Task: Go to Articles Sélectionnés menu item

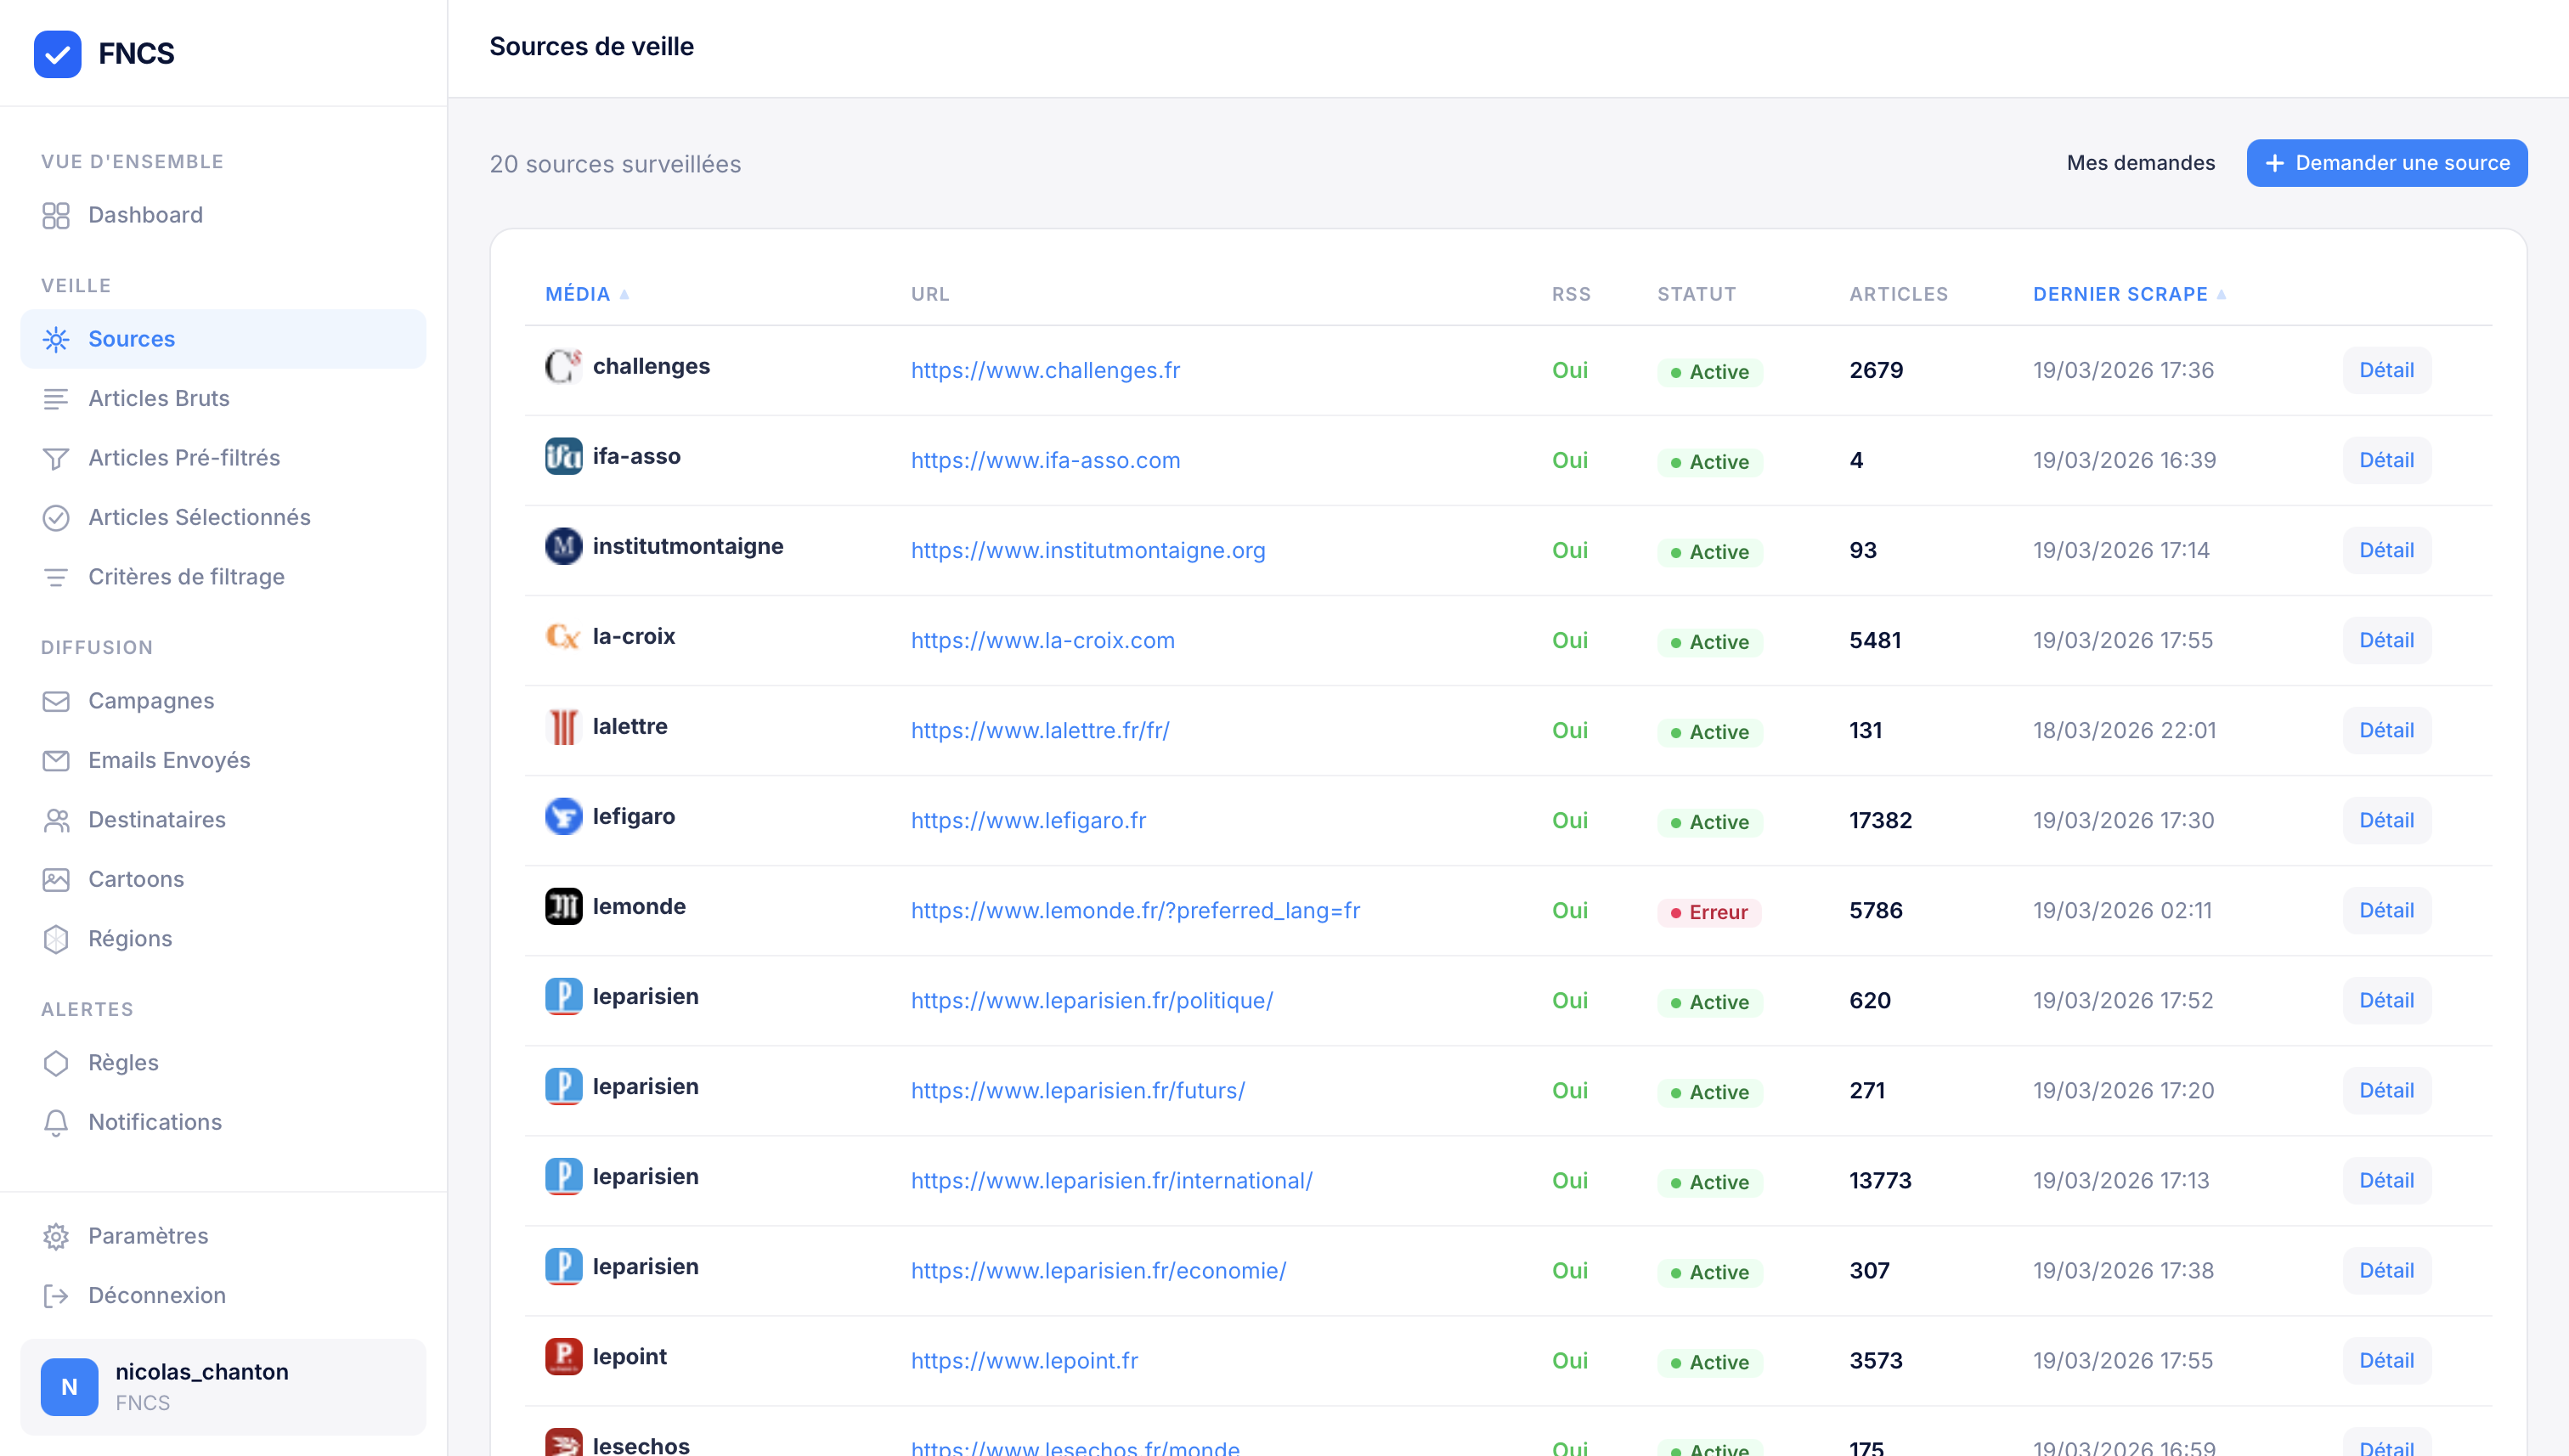Action: point(199,517)
